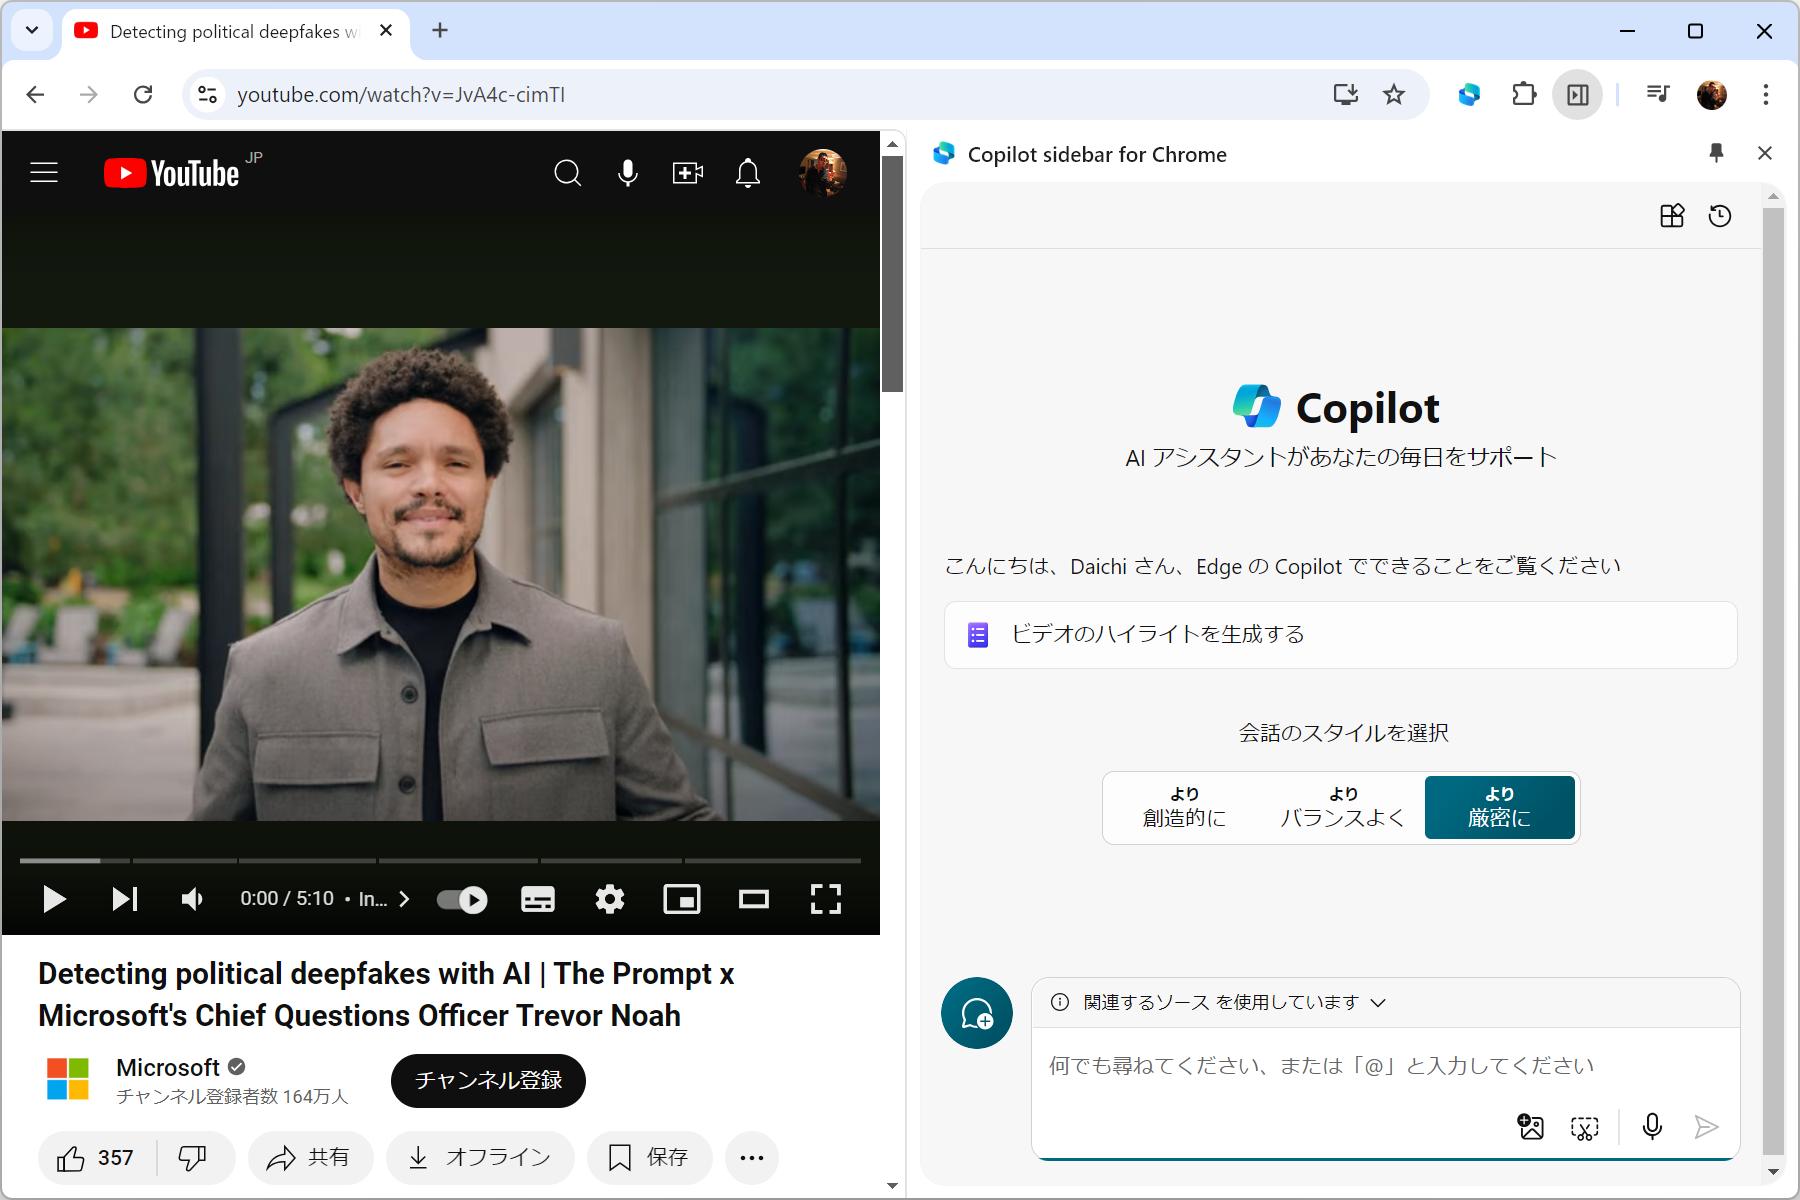Select より厳密に conversation style
The width and height of the screenshot is (1800, 1200).
[x=1499, y=807]
